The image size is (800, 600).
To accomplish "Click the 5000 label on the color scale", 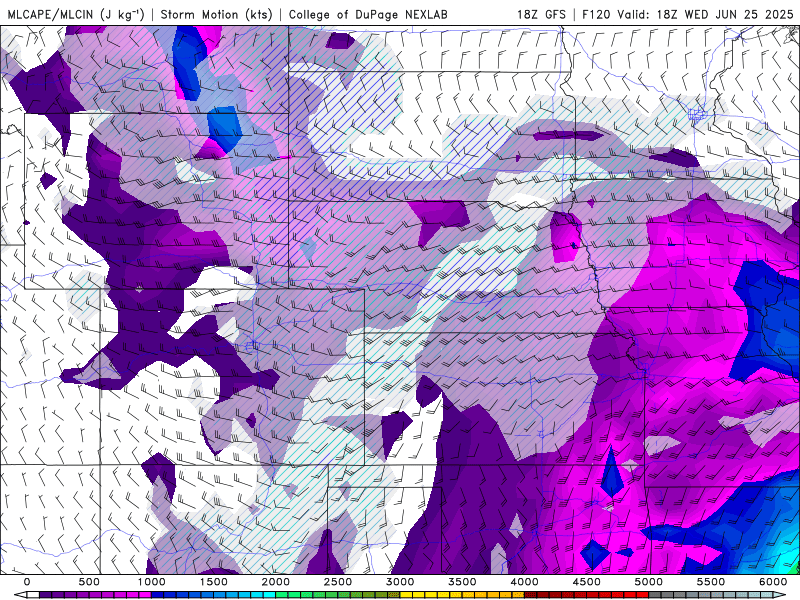I will pyautogui.click(x=648, y=582).
